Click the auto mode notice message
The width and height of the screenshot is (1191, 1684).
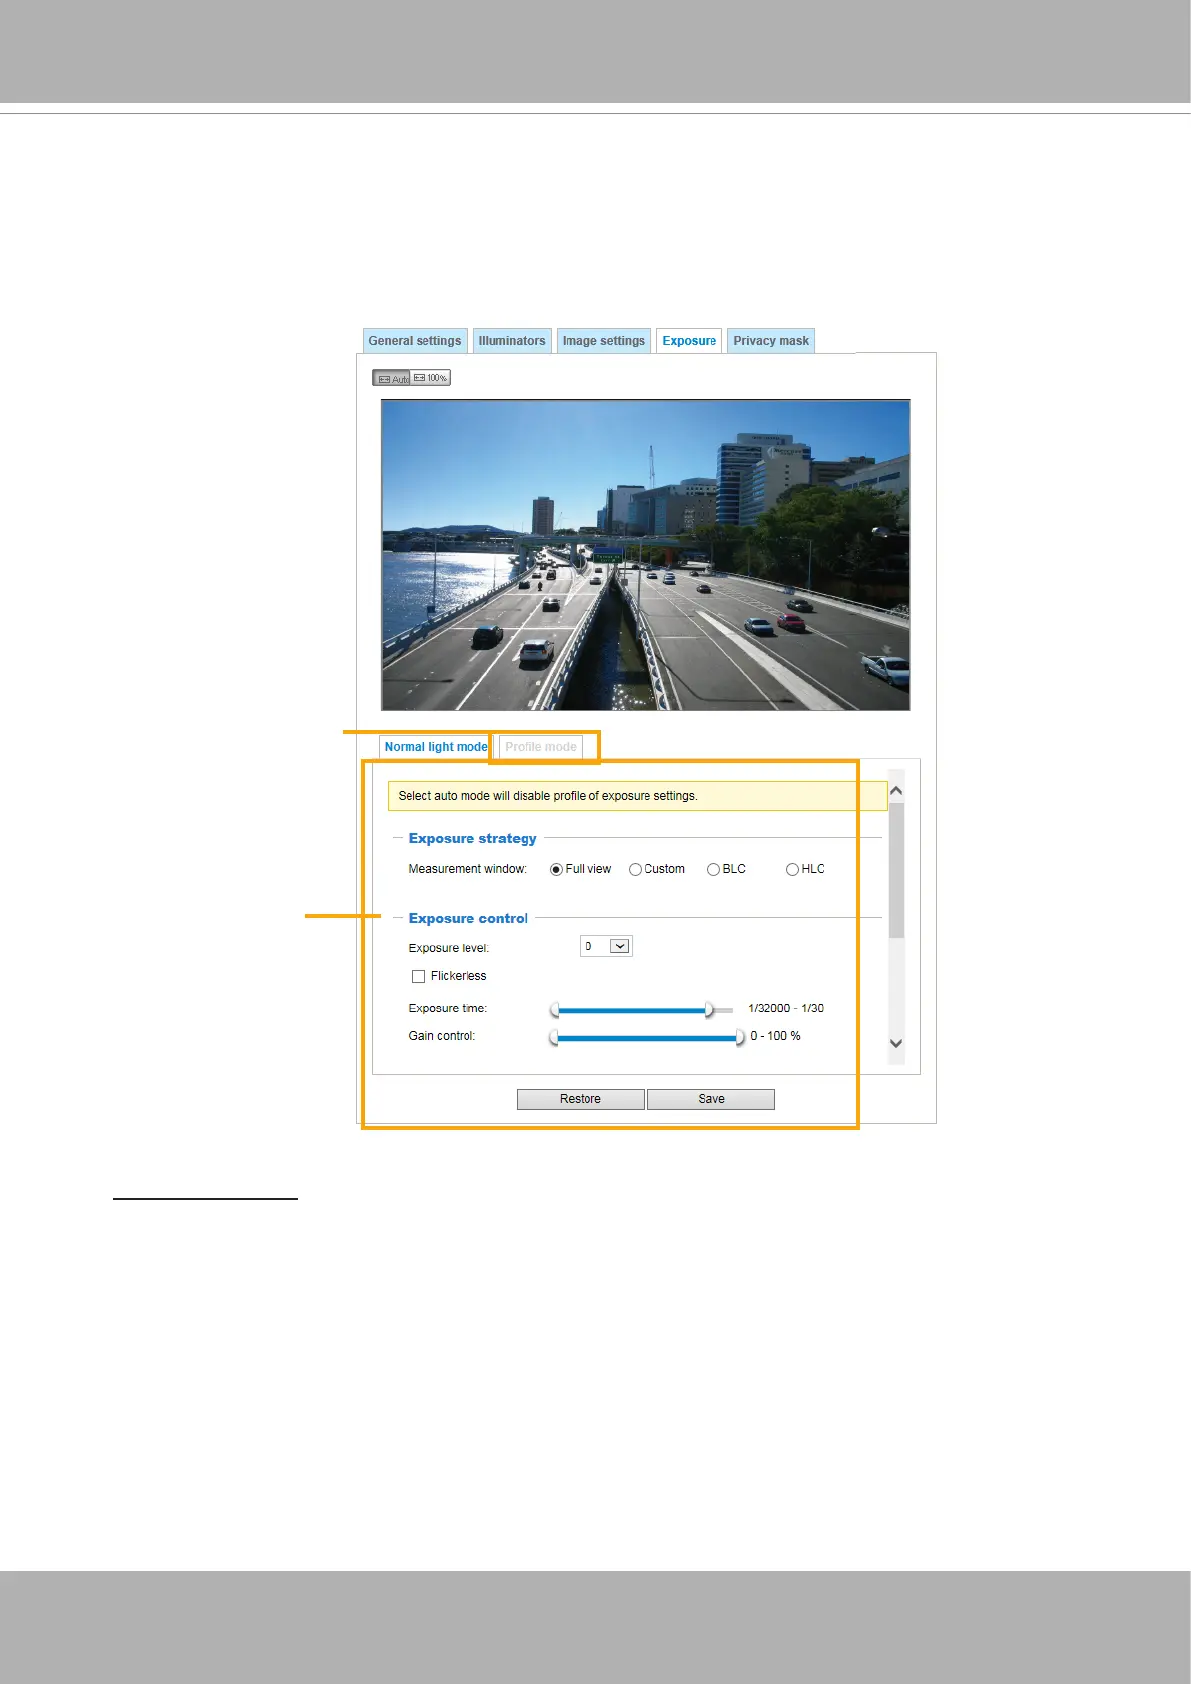(x=637, y=796)
